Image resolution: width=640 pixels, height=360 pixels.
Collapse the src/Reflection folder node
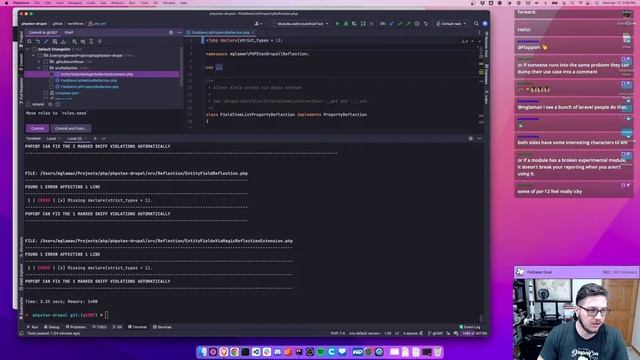(39, 68)
